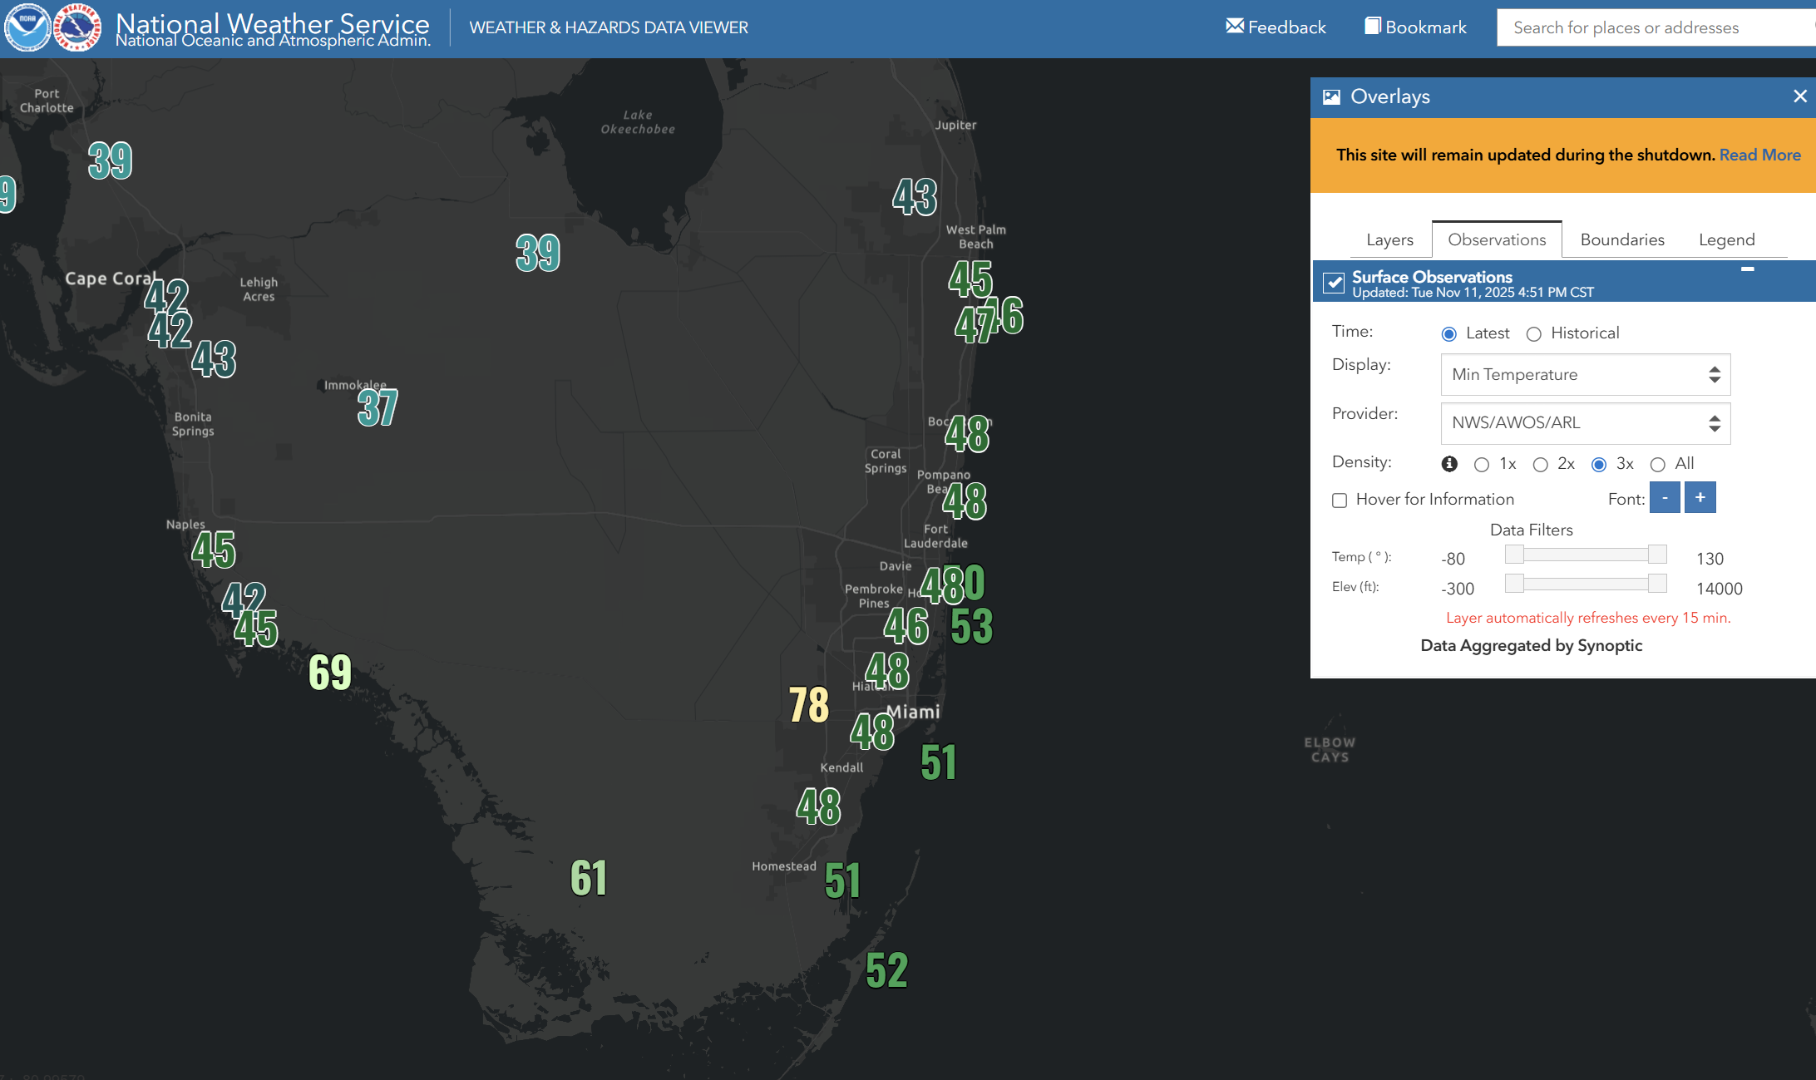
Task: Click the Overlays panel picture icon
Action: click(1331, 97)
